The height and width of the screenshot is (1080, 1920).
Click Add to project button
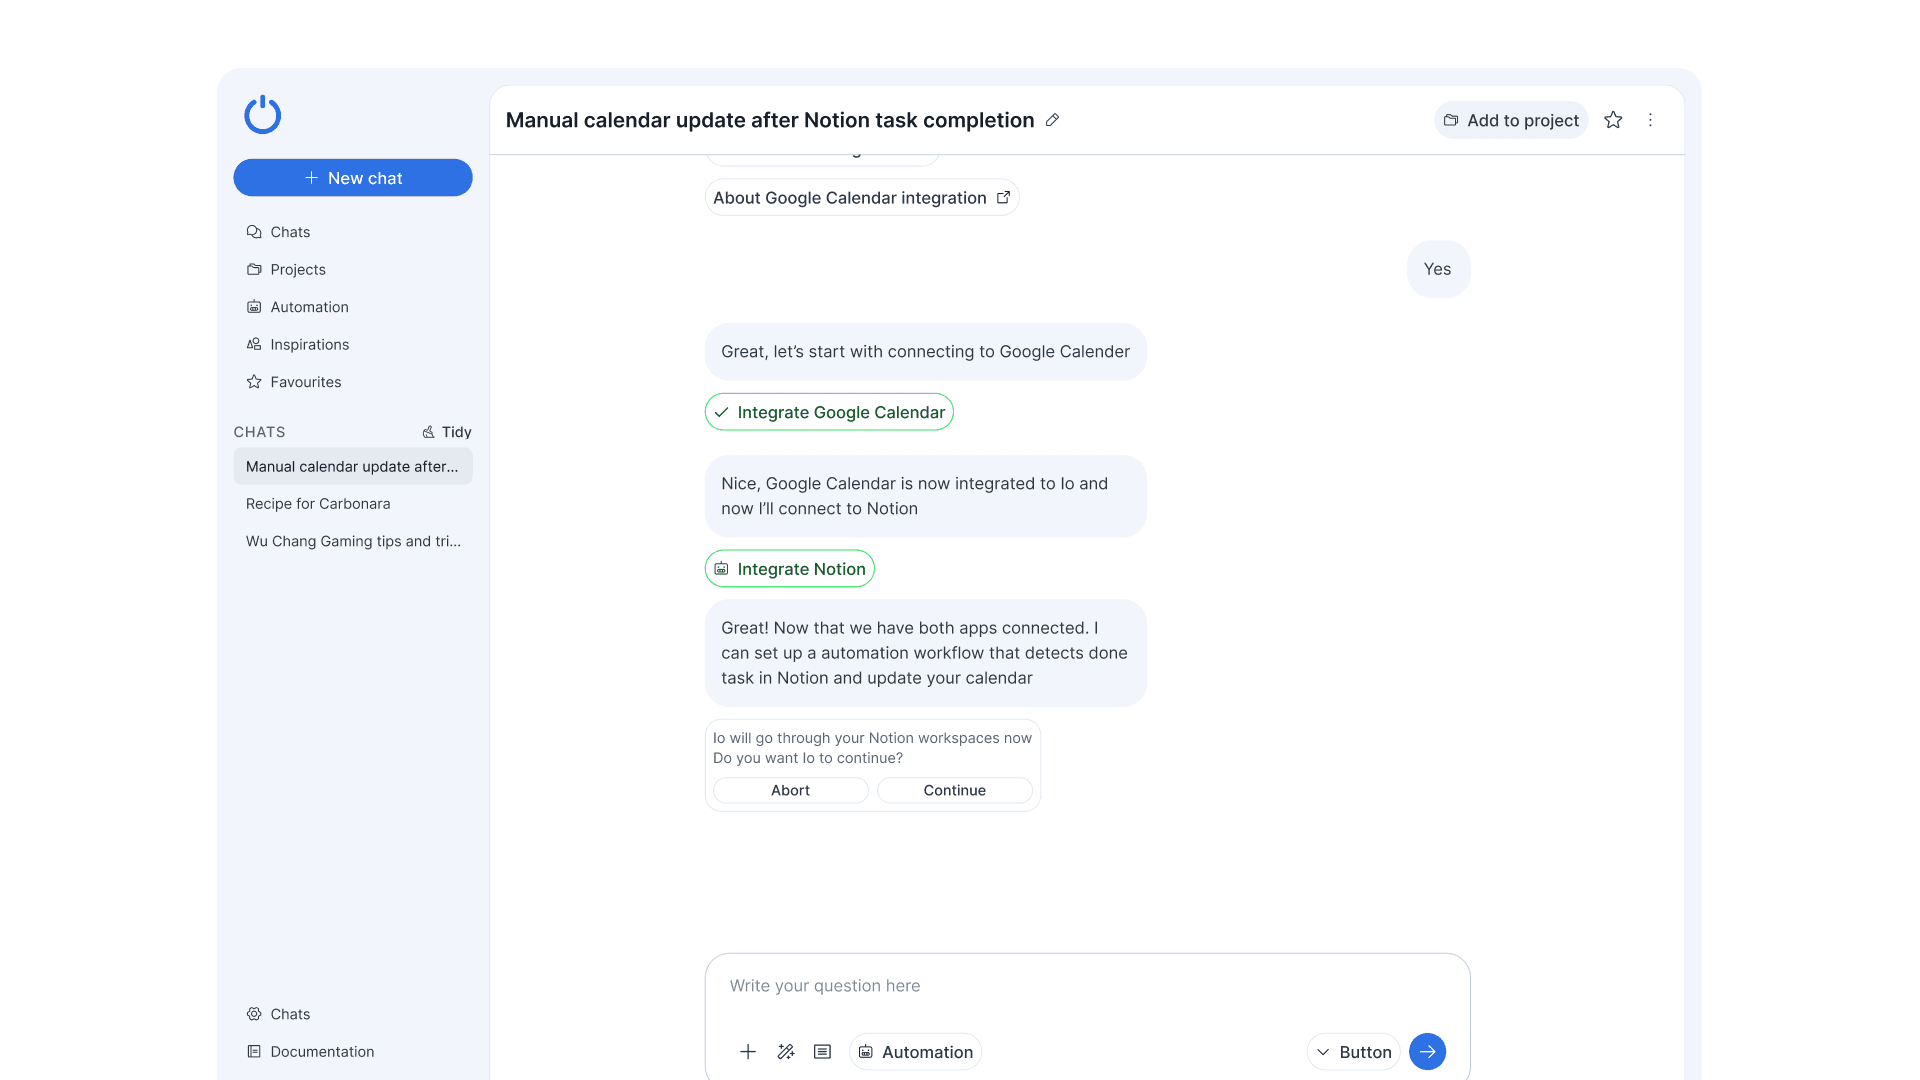[1510, 120]
